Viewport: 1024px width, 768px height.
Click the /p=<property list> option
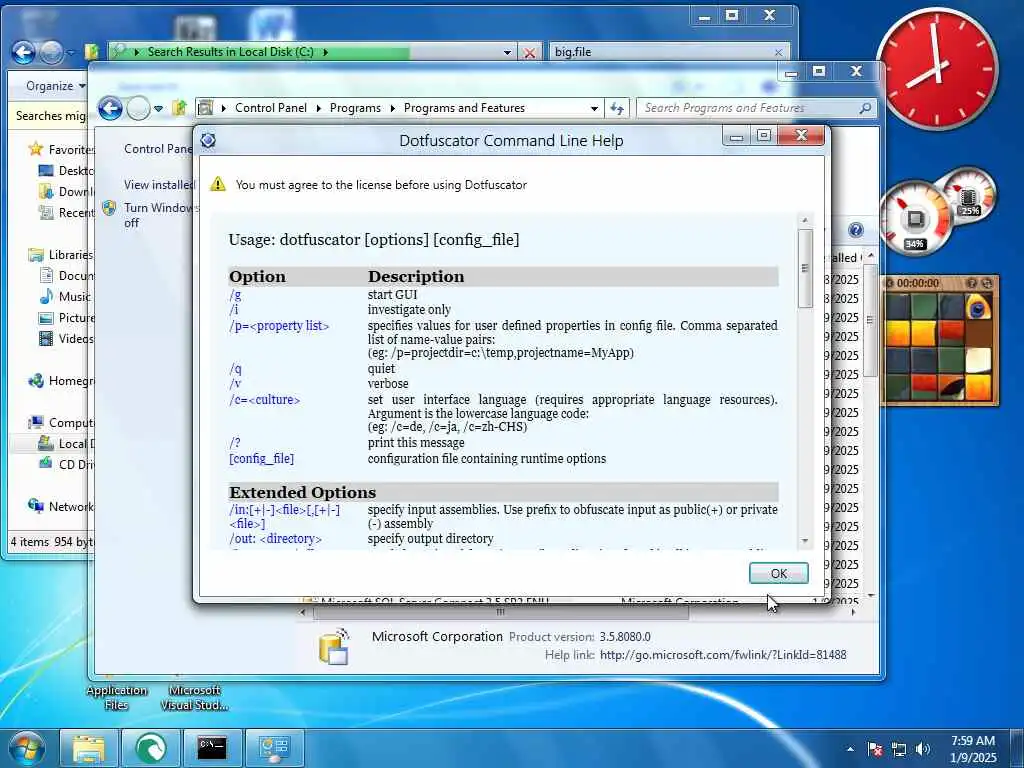pyautogui.click(x=279, y=325)
